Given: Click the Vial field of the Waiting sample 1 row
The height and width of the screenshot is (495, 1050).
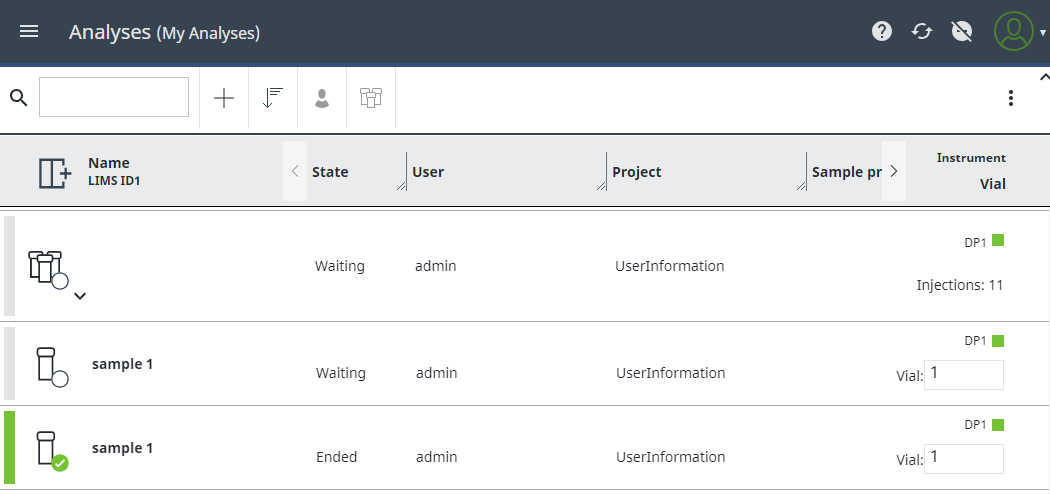Looking at the screenshot, I should pos(964,374).
